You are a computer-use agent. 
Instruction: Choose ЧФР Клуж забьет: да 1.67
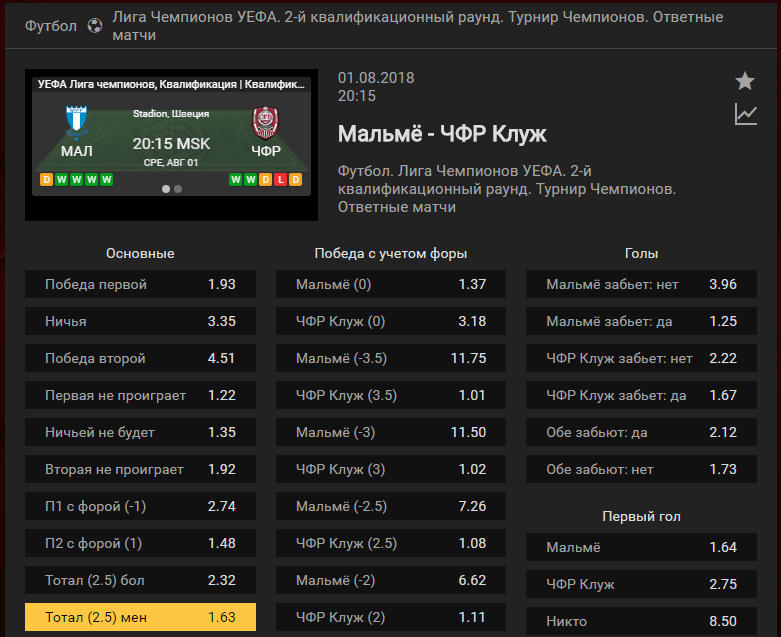pyautogui.click(x=642, y=395)
